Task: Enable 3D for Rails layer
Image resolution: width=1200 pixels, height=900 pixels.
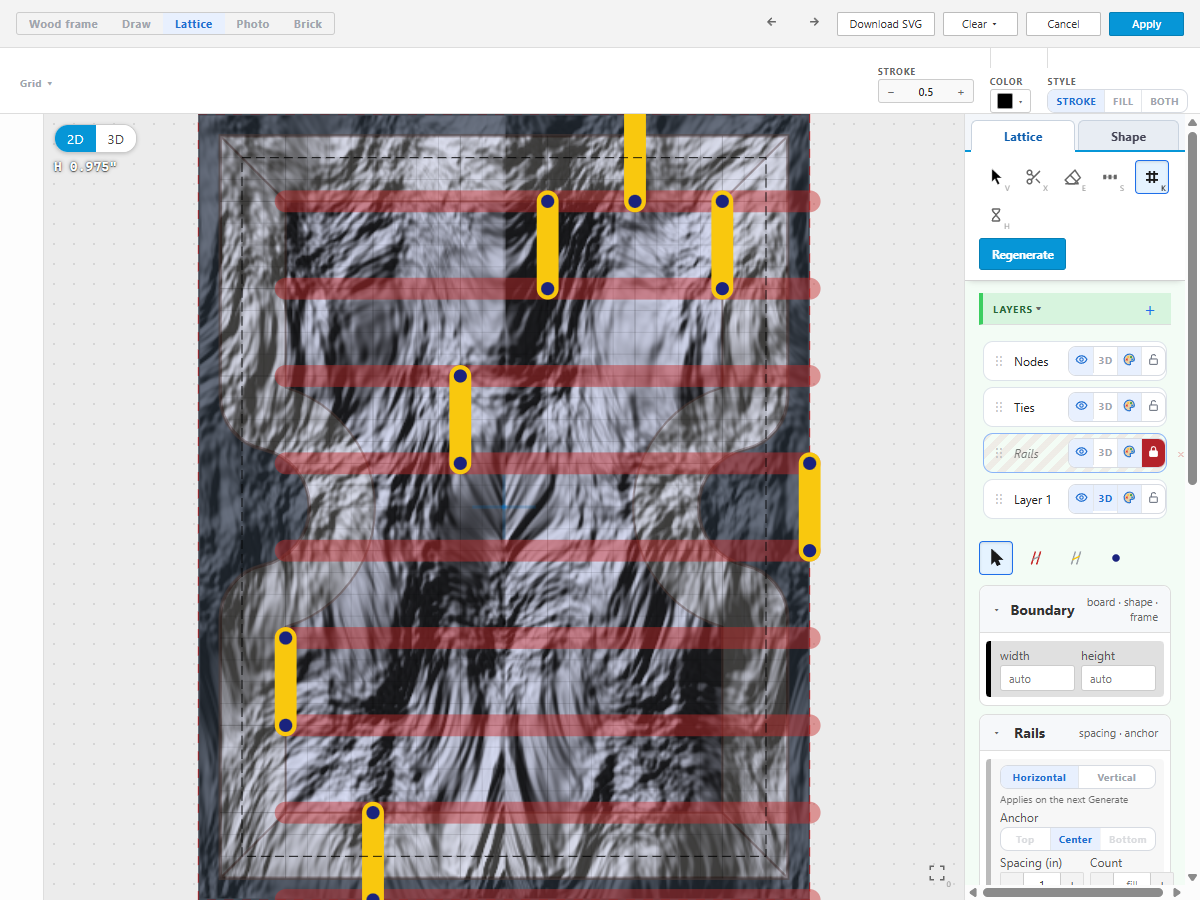Action: click(1105, 453)
